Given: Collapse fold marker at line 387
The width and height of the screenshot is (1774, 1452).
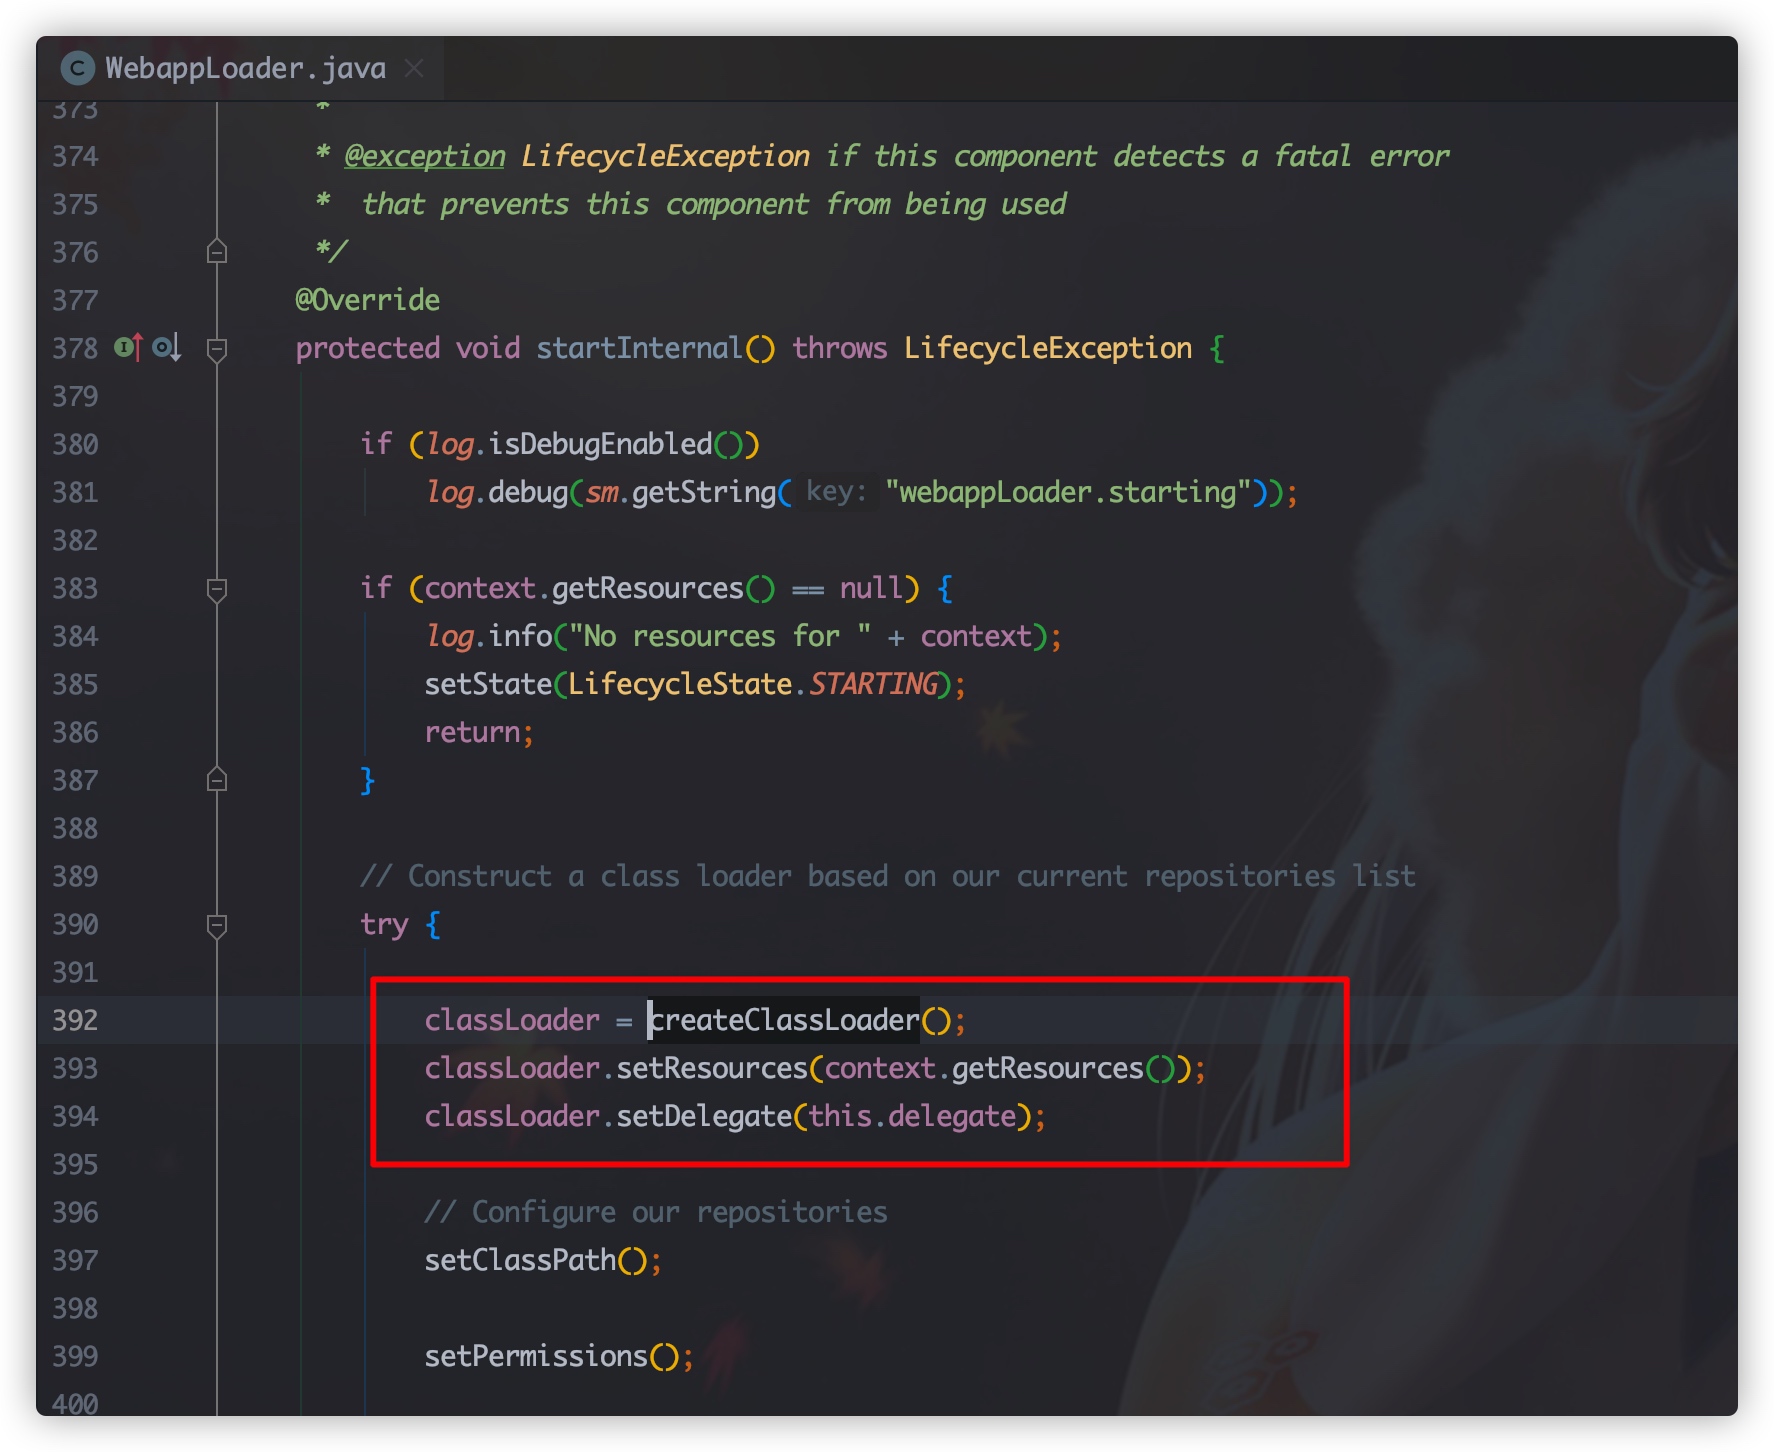Looking at the screenshot, I should point(217,780).
